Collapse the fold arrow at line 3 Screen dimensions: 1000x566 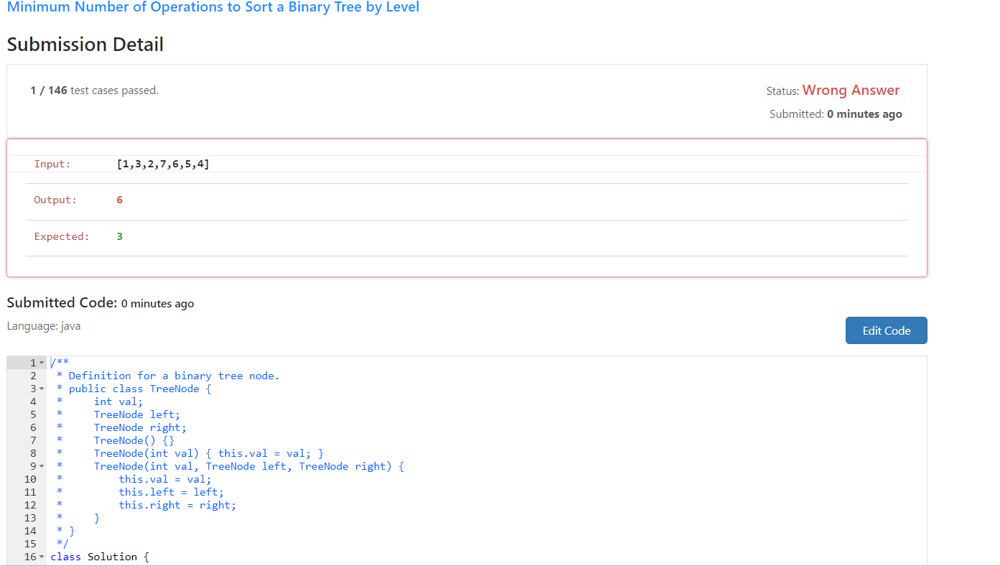click(42, 389)
